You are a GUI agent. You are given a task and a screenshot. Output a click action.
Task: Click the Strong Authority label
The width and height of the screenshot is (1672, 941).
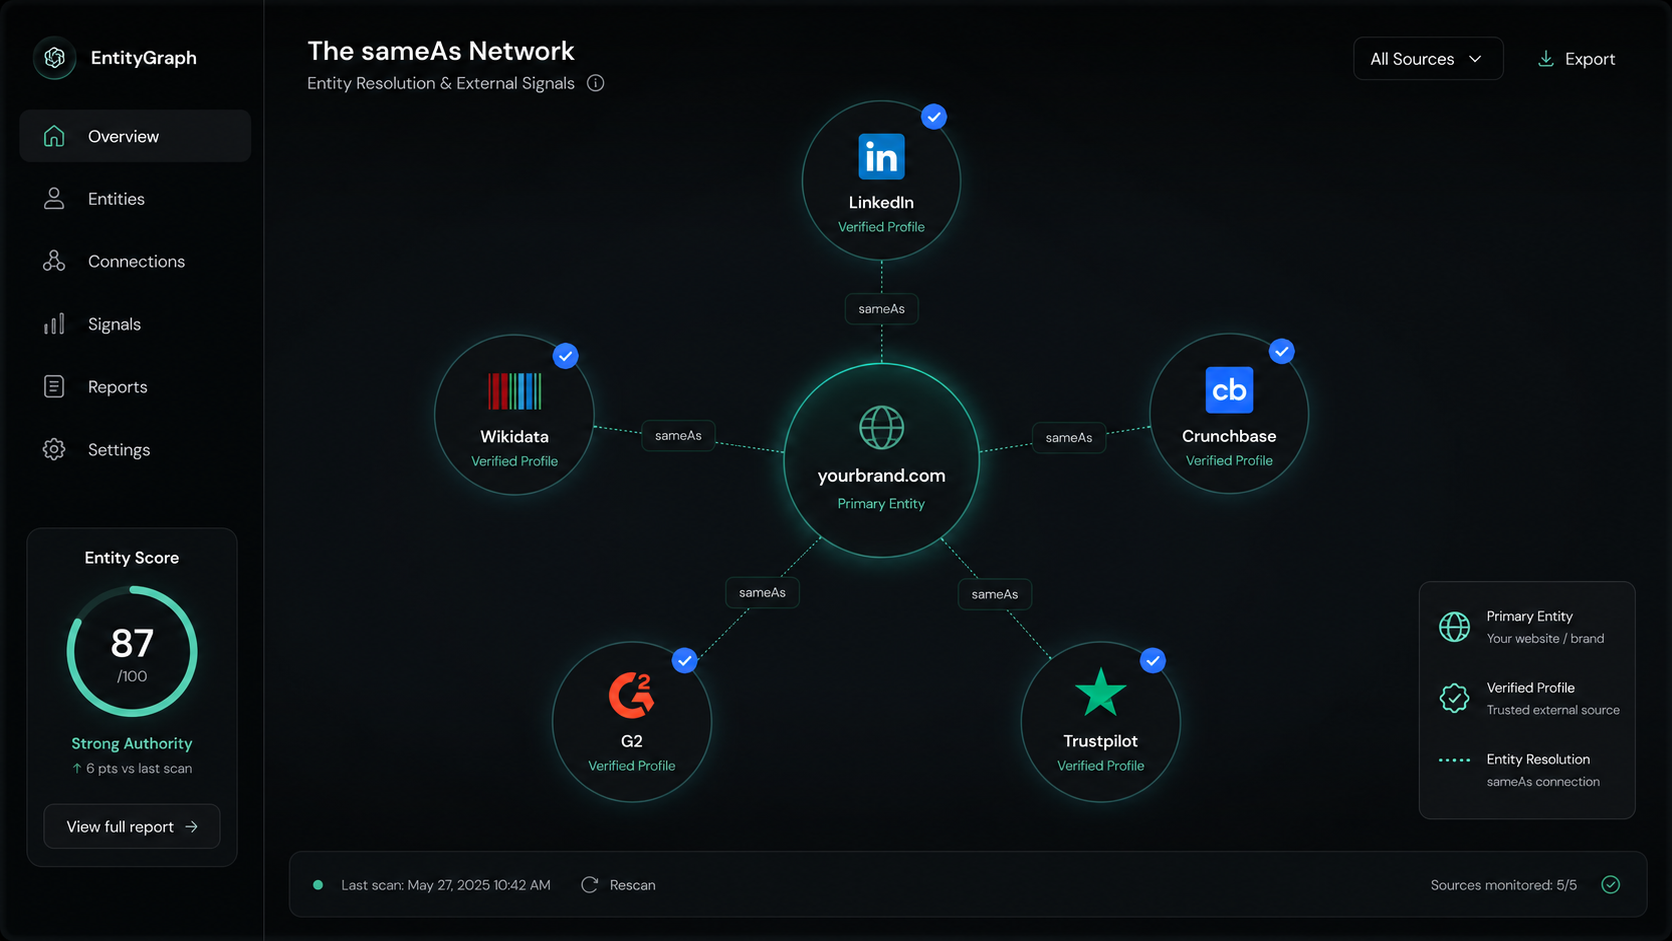[x=132, y=744]
